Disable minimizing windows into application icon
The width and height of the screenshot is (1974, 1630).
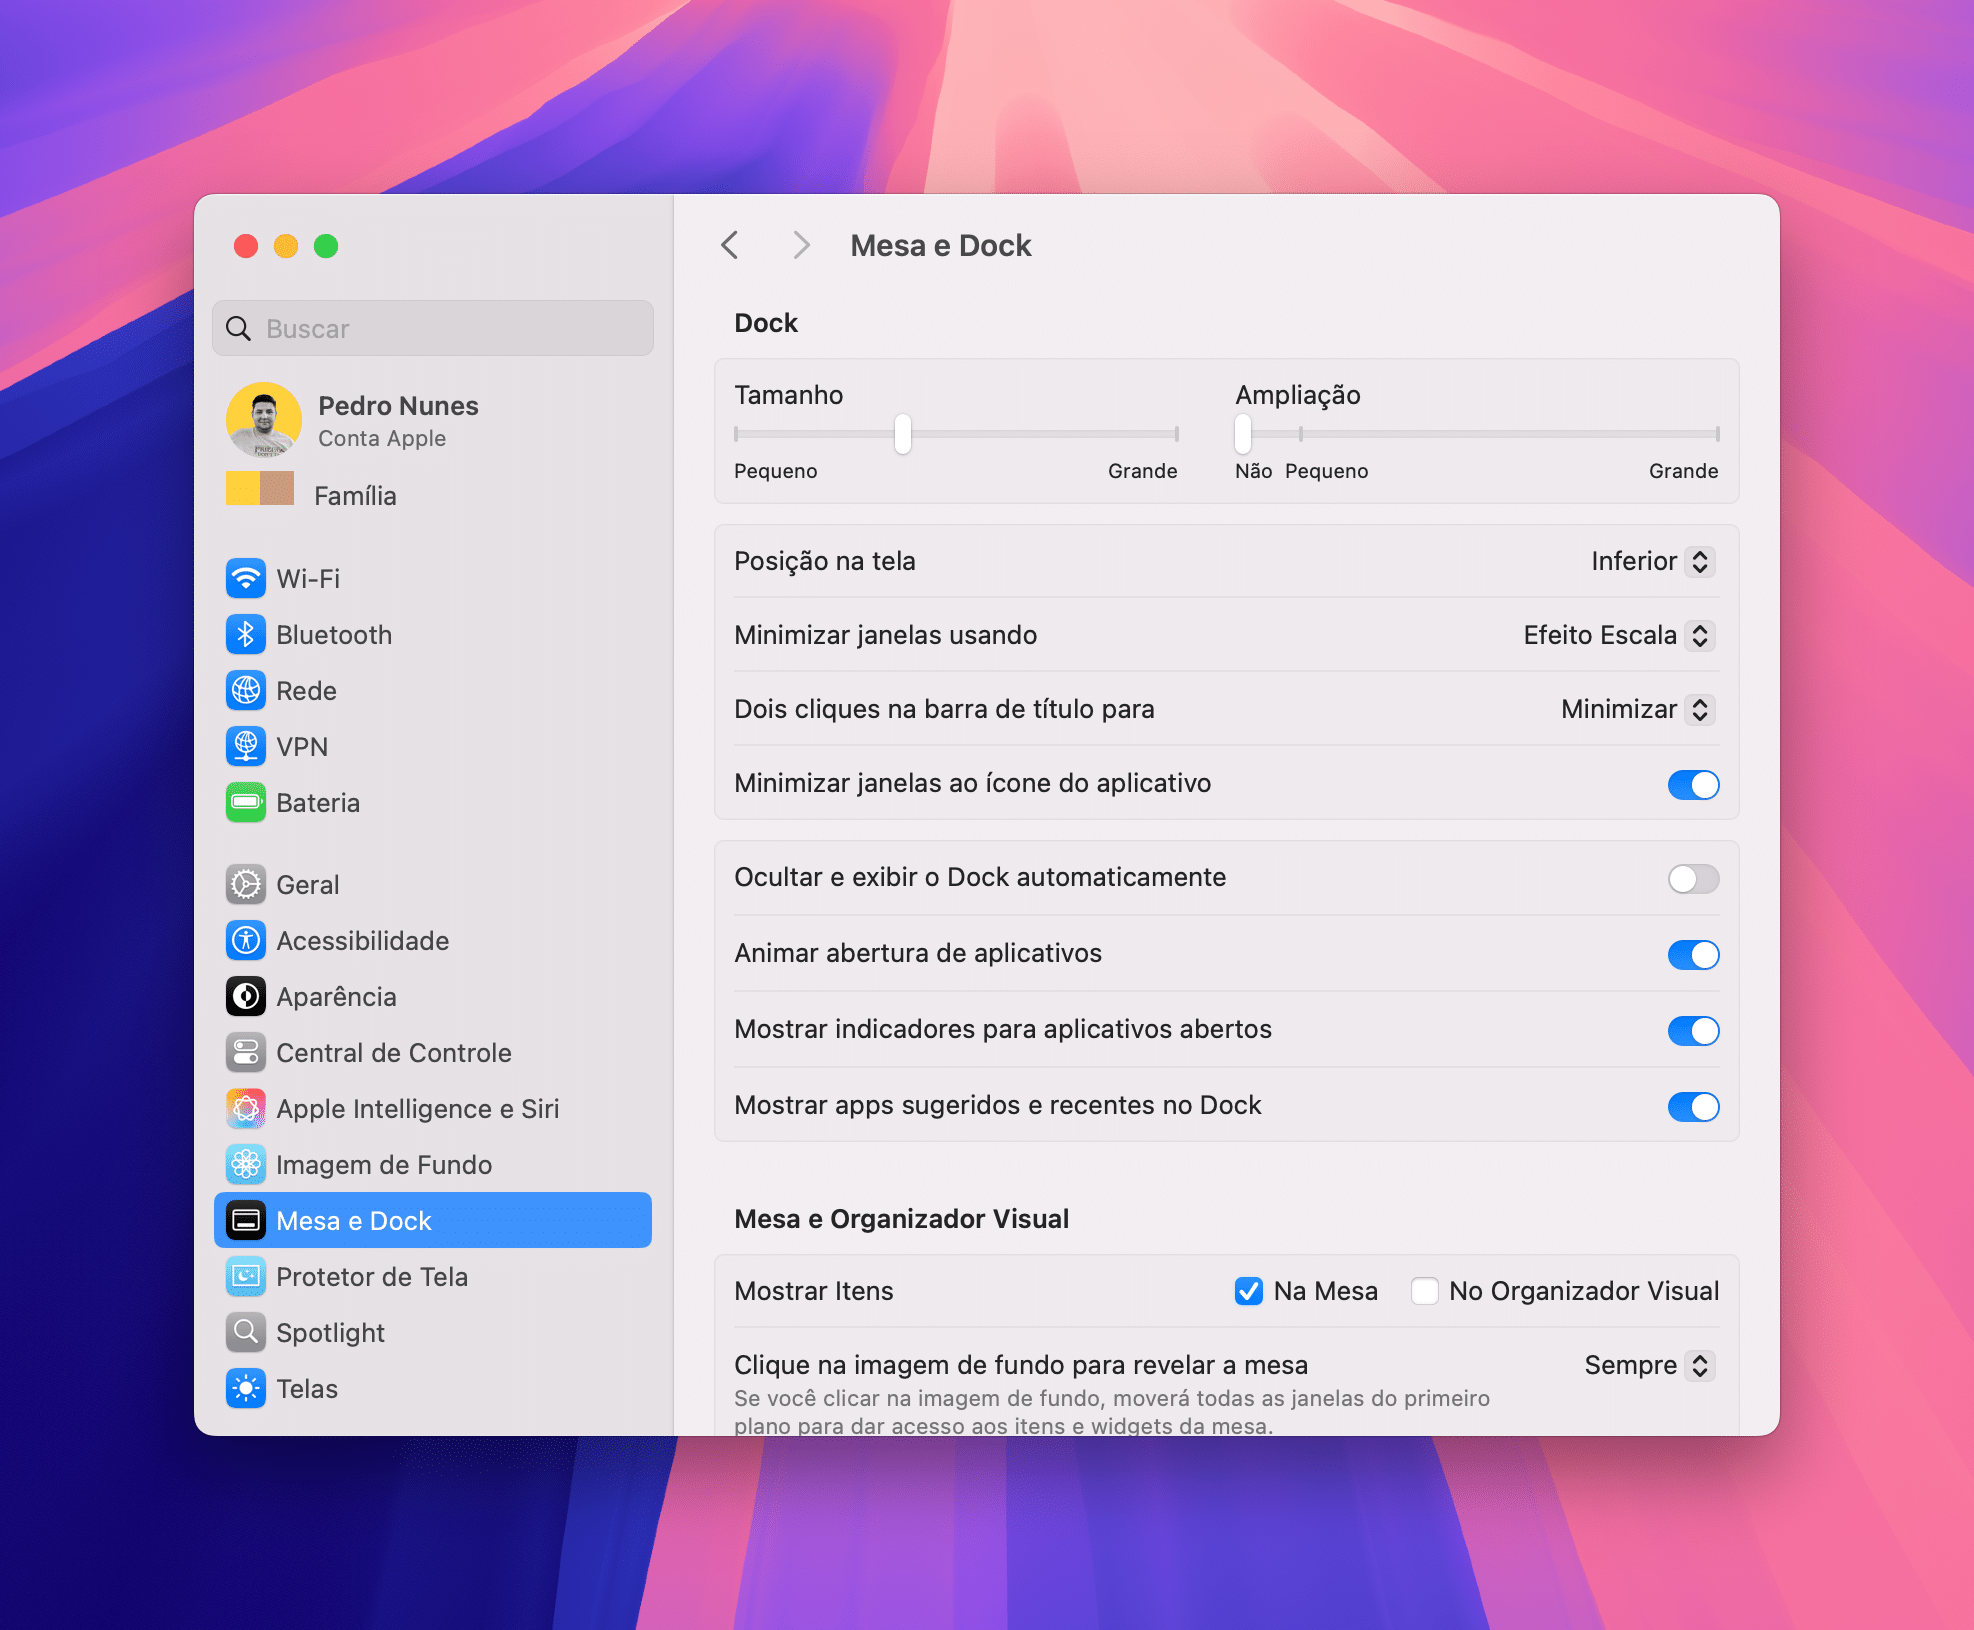click(1693, 784)
